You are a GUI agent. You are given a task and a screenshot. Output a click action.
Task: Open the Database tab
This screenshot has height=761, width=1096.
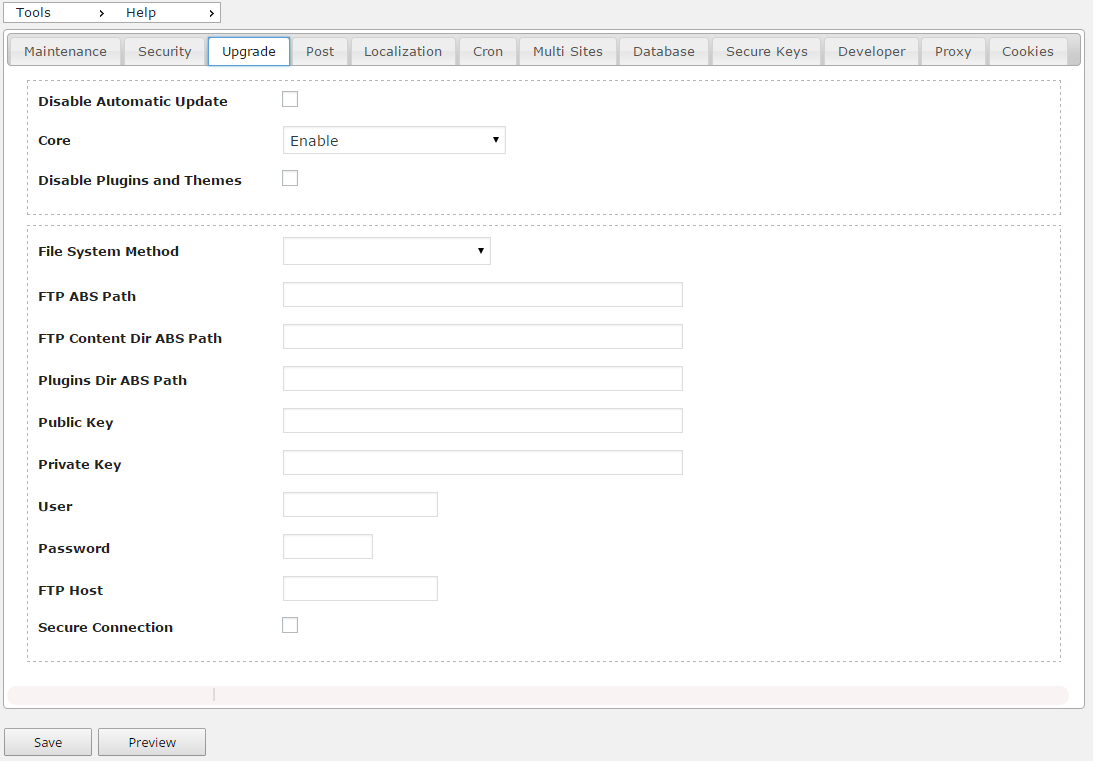point(664,52)
